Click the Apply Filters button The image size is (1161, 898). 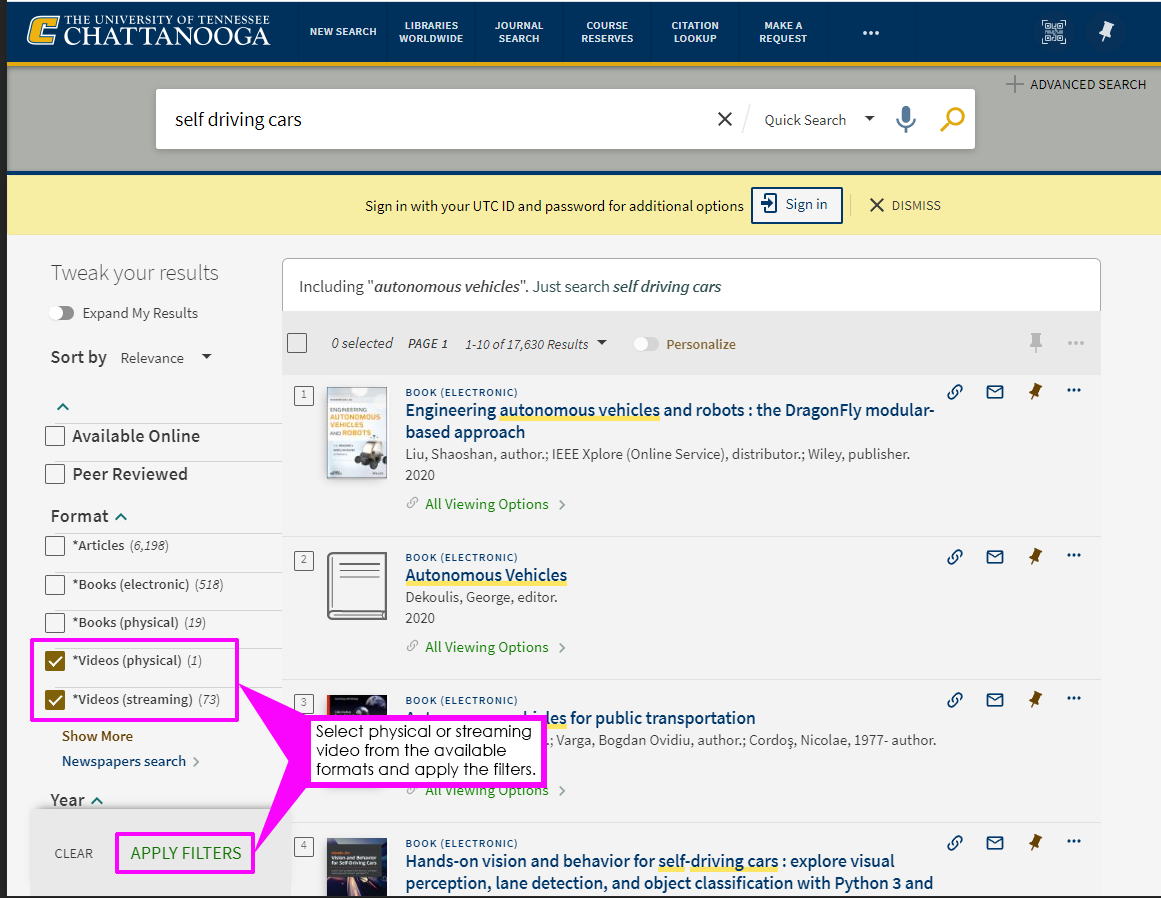(x=186, y=853)
